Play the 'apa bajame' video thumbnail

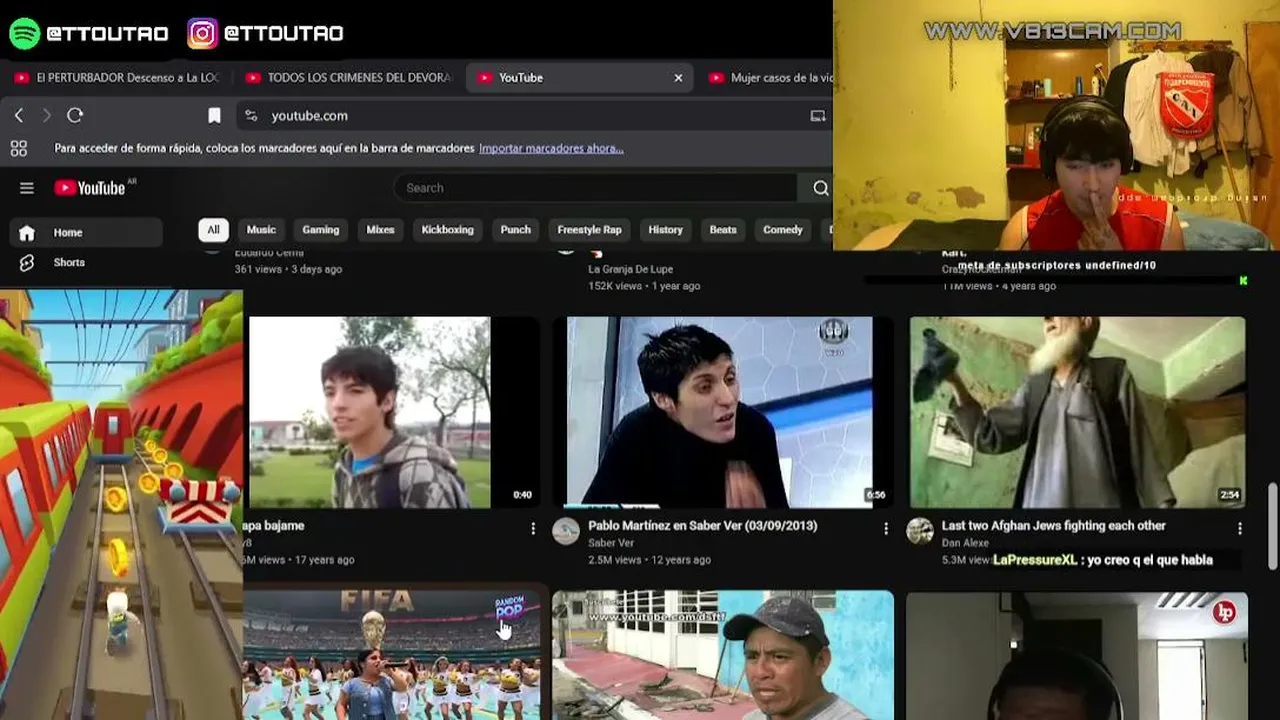[392, 412]
